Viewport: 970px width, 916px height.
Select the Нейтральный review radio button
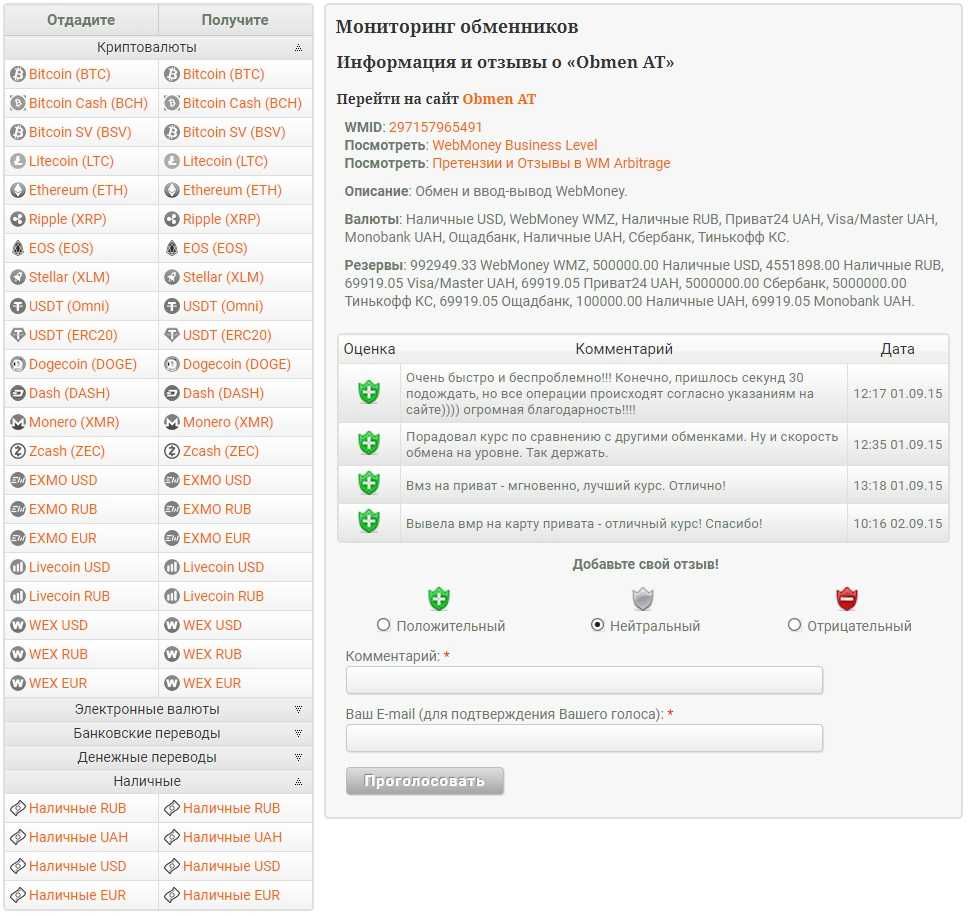pos(597,625)
